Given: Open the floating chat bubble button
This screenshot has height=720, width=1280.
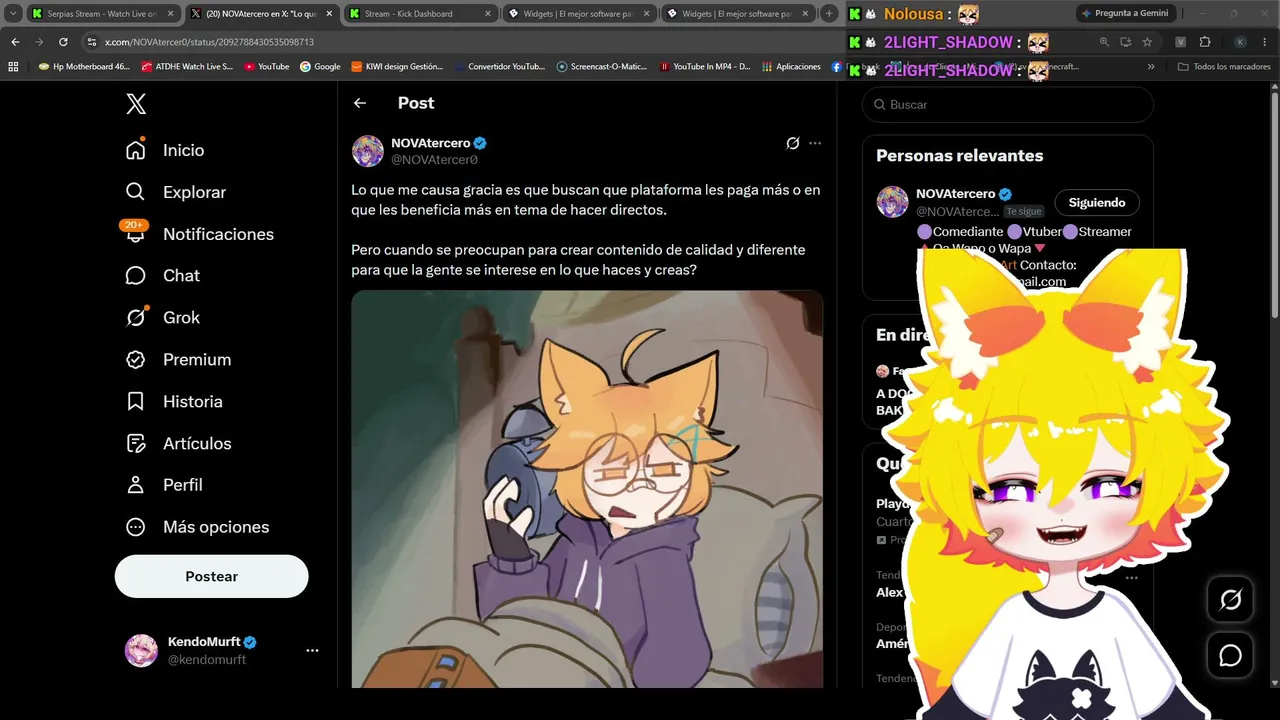Looking at the screenshot, I should 1231,655.
